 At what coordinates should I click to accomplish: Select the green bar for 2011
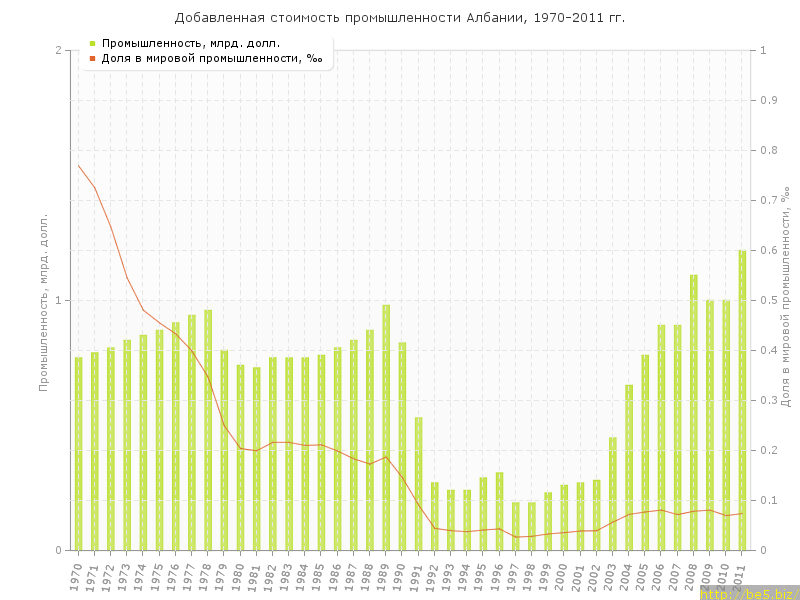click(x=742, y=400)
